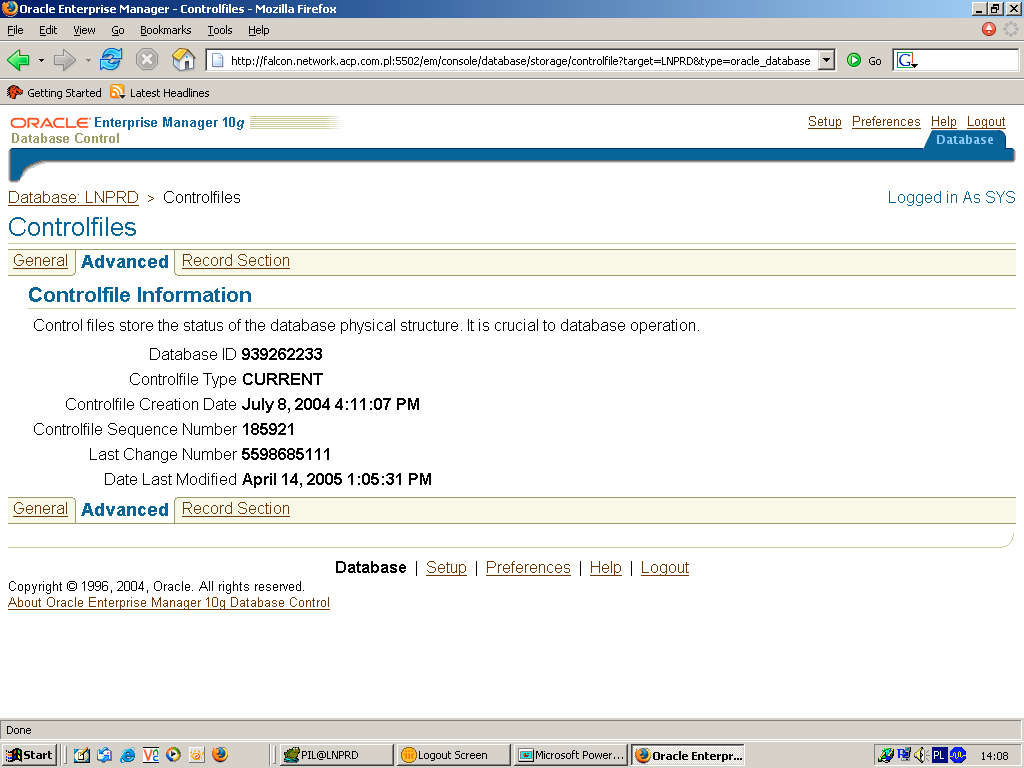Click the footer Help link
This screenshot has height=768, width=1024.
click(605, 568)
